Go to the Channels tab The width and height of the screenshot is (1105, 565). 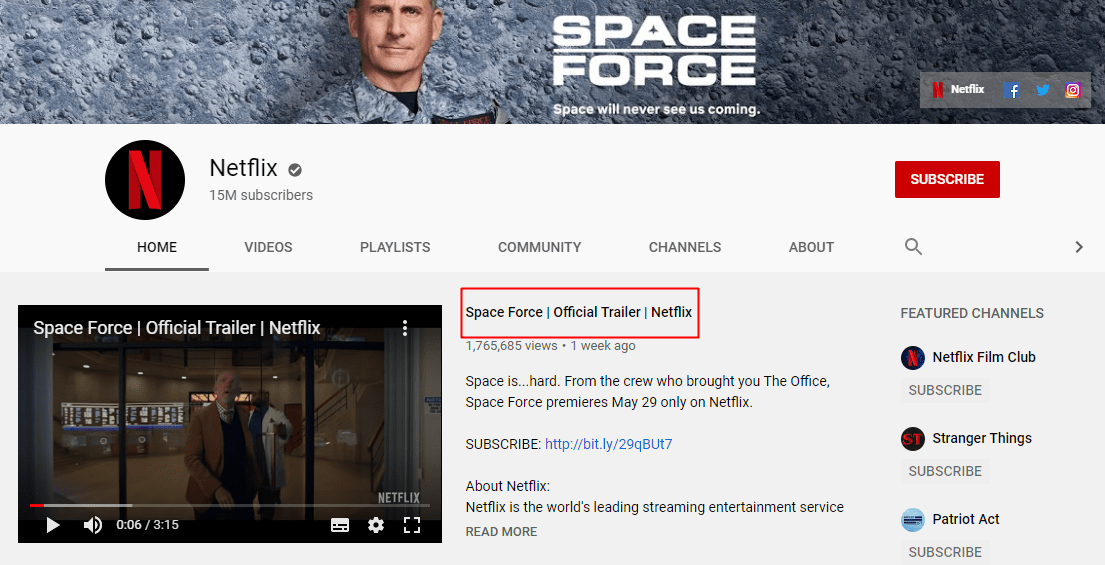coord(685,247)
